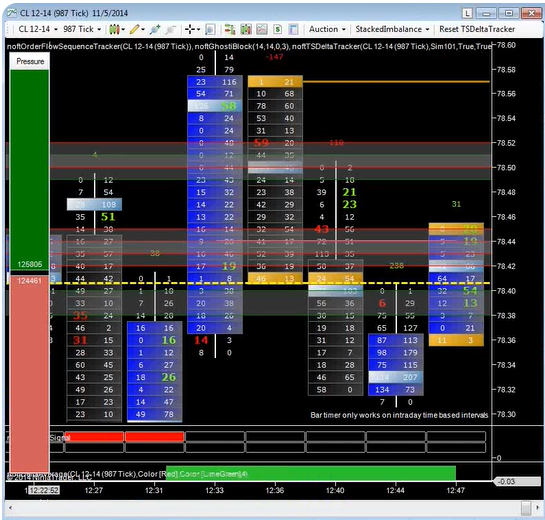Screen dimensions: 545x520
Task: Toggle the L link button in title bar
Action: tap(467, 14)
